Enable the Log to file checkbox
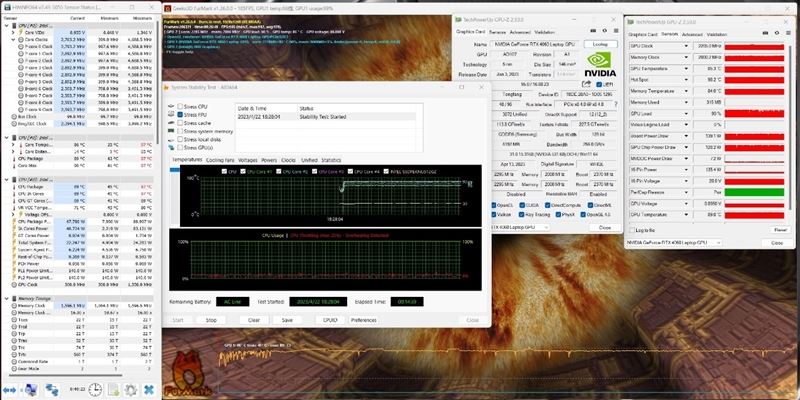The height and width of the screenshot is (400, 800). coord(632,231)
